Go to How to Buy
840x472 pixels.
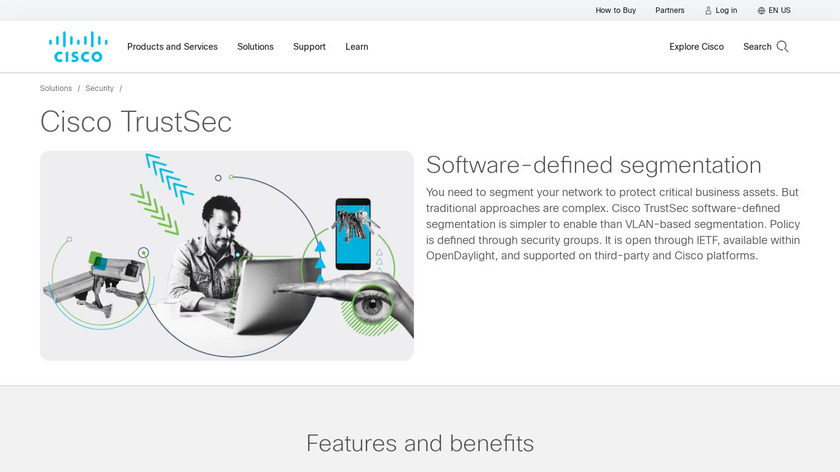pyautogui.click(x=616, y=10)
